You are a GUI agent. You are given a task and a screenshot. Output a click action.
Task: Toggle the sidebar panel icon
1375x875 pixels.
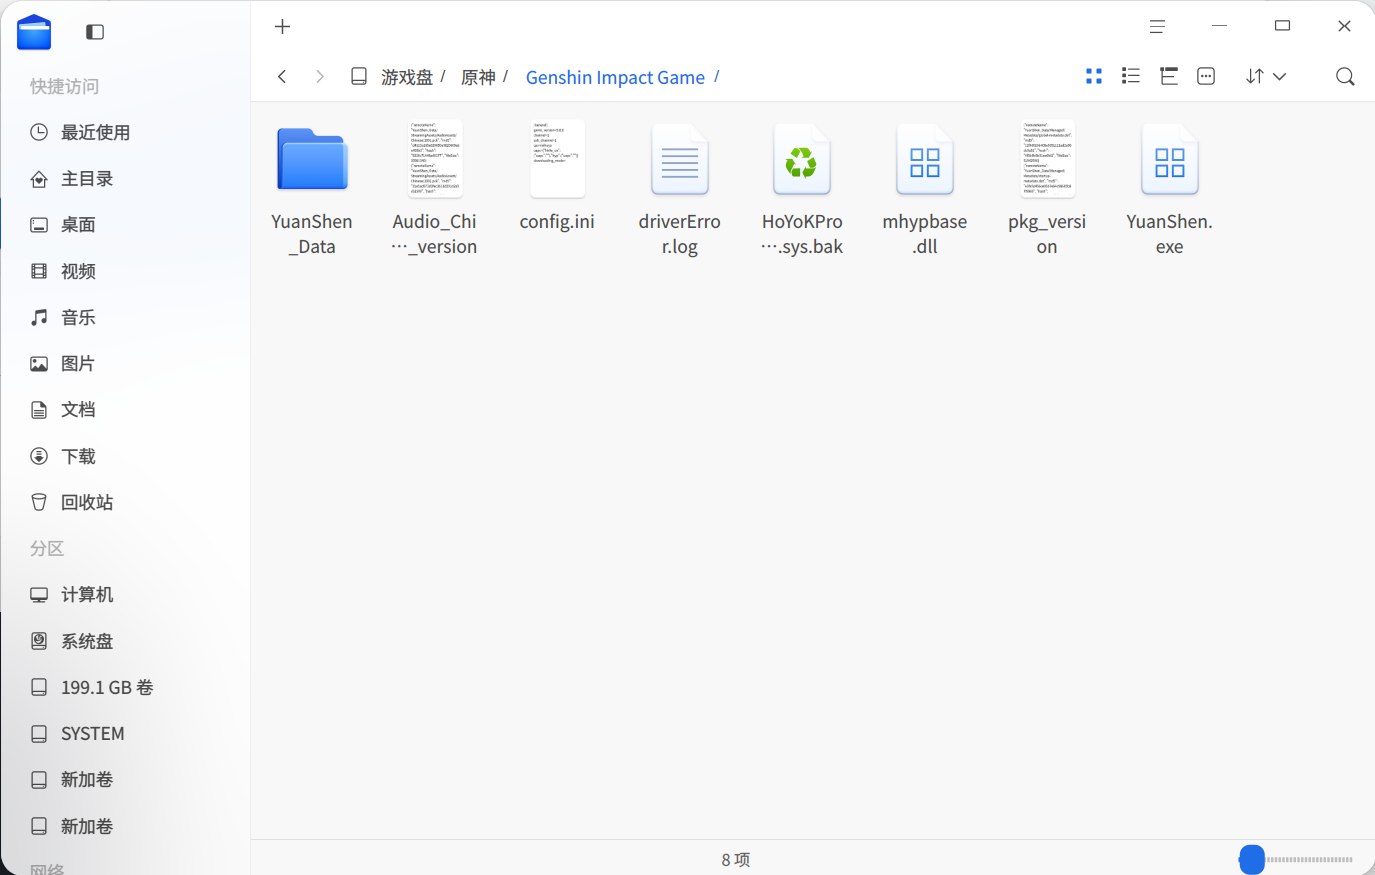pos(95,32)
